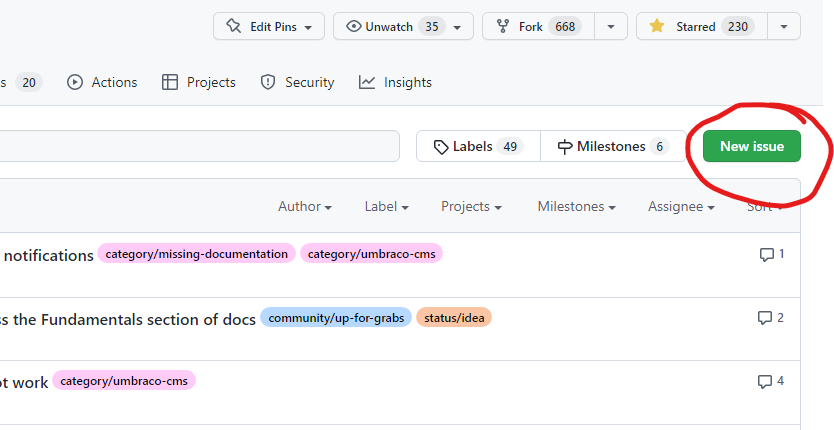Click the Unwatch eye icon
The width and height of the screenshot is (834, 430).
click(x=354, y=26)
